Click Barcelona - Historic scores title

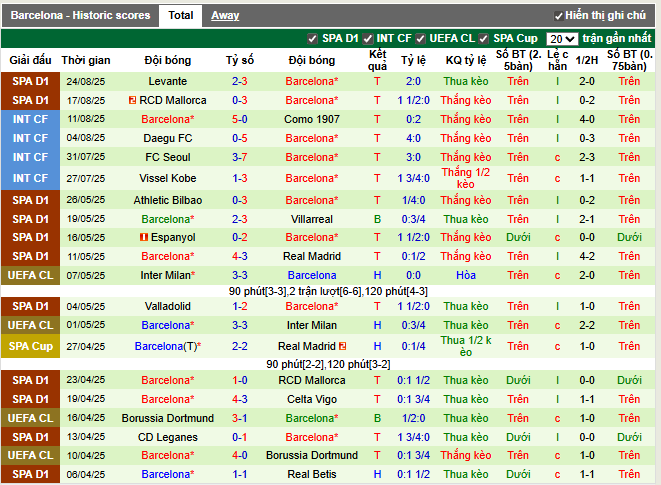click(80, 16)
